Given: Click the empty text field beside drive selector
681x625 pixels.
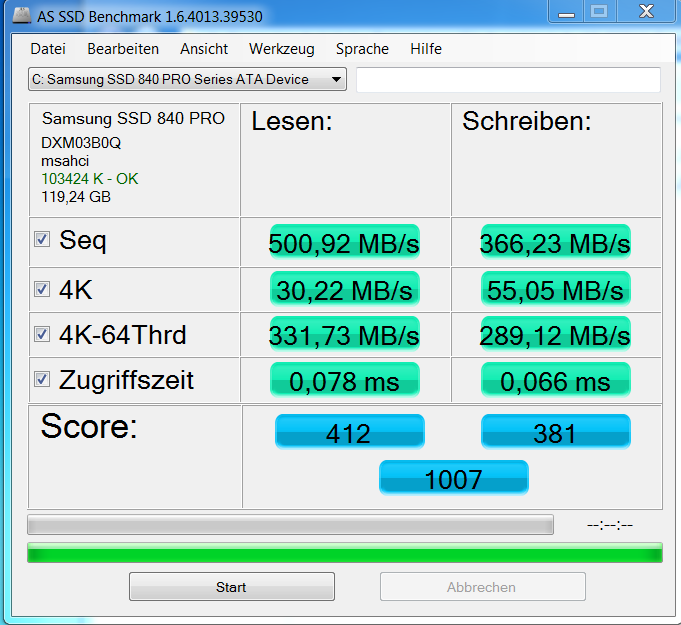Looking at the screenshot, I should (508, 79).
